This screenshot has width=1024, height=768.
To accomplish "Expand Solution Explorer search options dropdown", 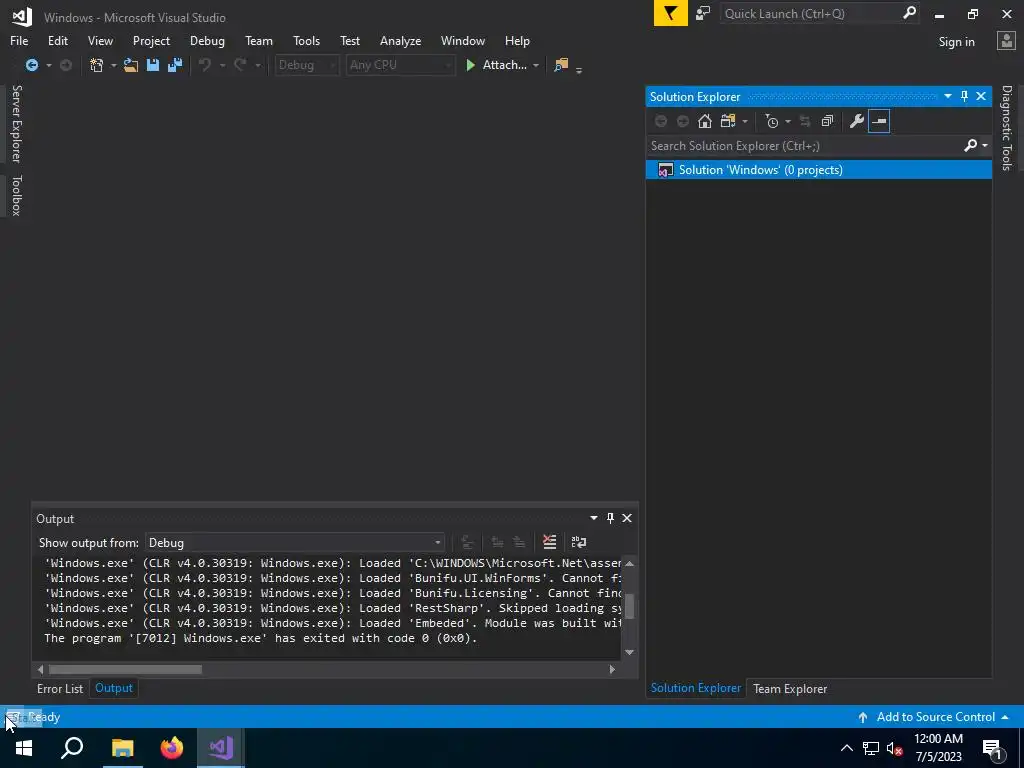I will (985, 146).
